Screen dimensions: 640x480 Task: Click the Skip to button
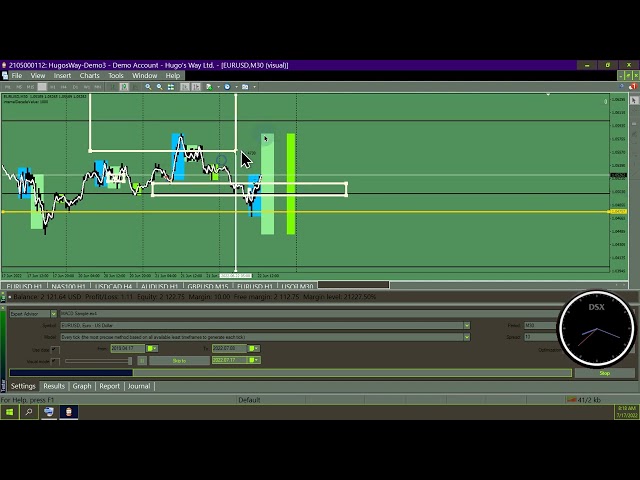[x=179, y=360]
